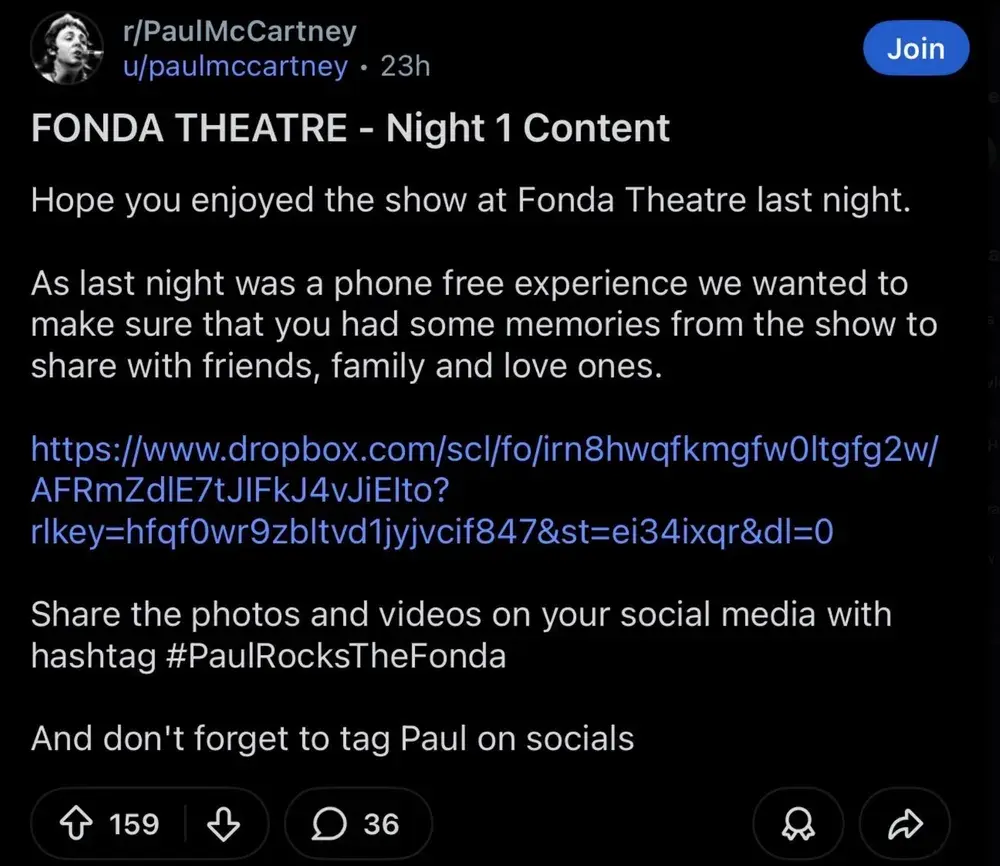
Task: Click the 159 upvote count
Action: (134, 823)
